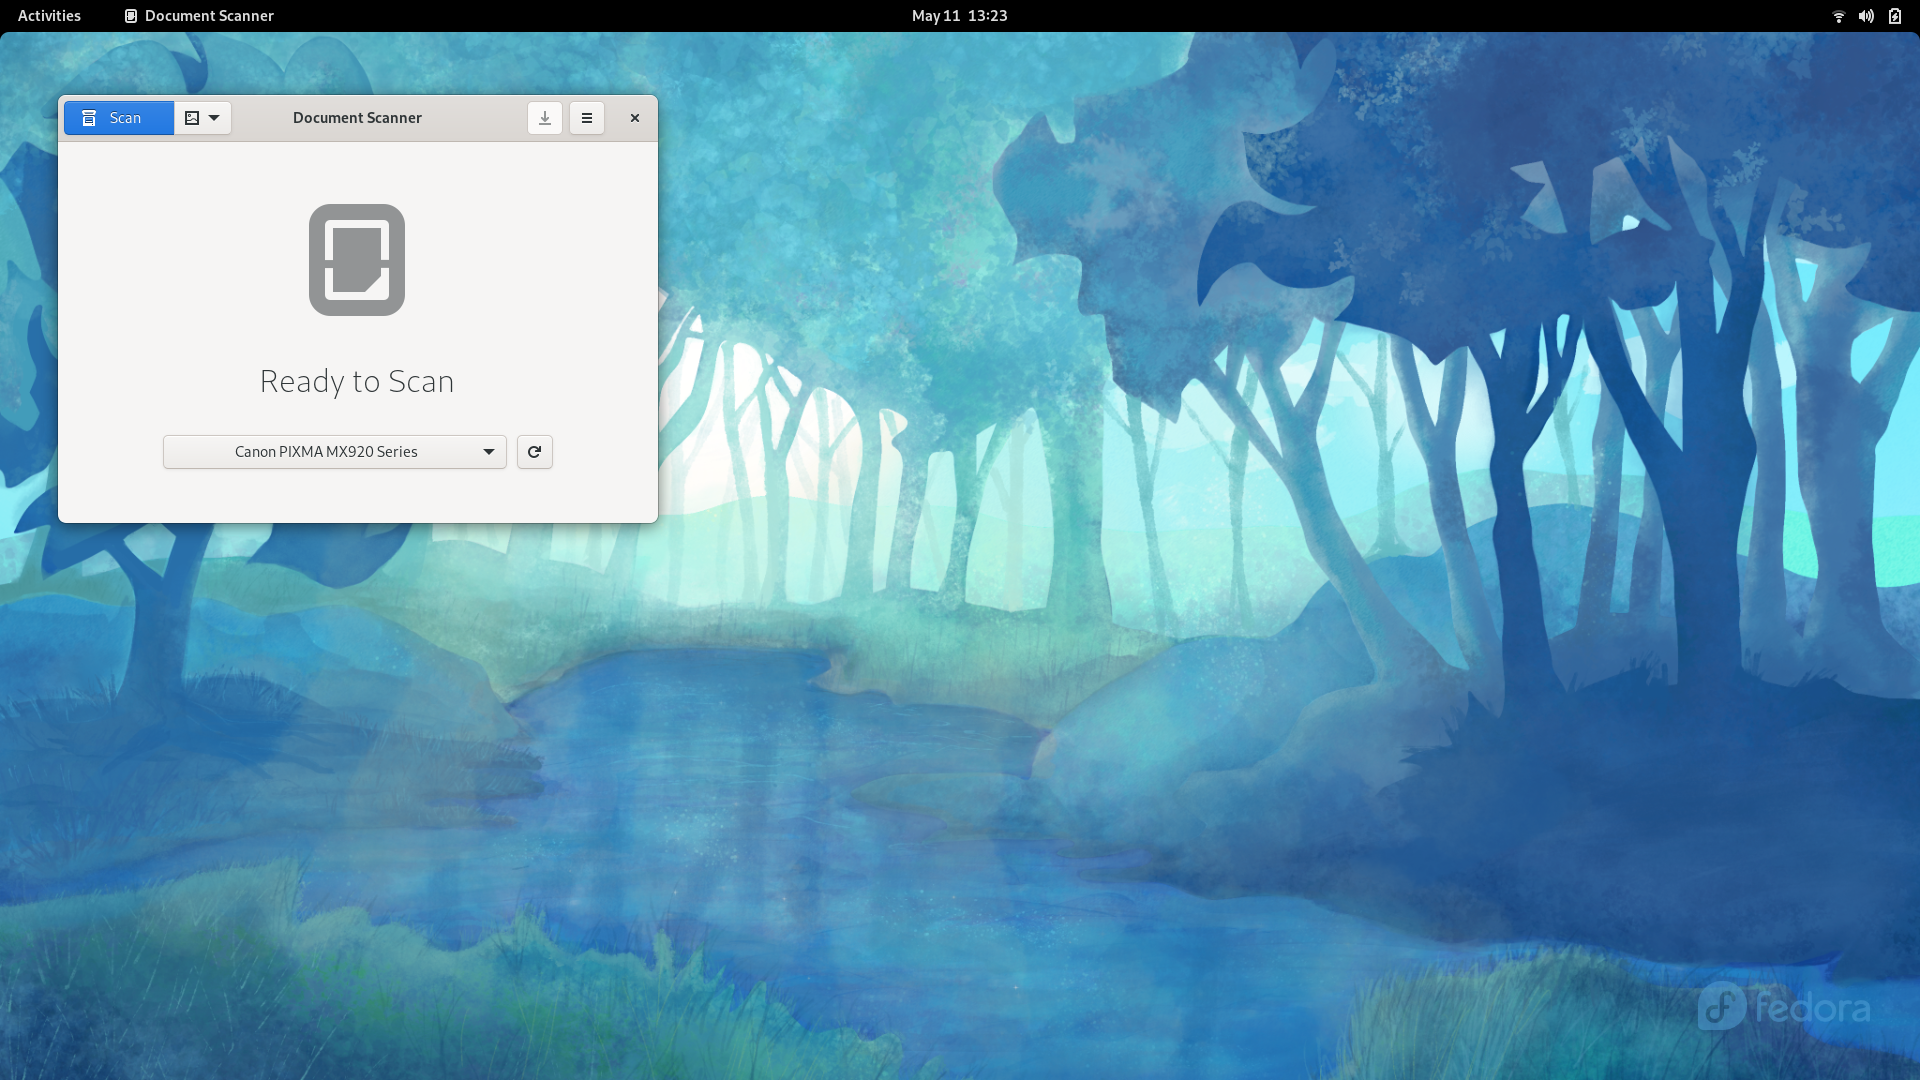Click the Wi-Fi status icon in top bar
Viewport: 1920px width, 1080px height.
tap(1838, 16)
